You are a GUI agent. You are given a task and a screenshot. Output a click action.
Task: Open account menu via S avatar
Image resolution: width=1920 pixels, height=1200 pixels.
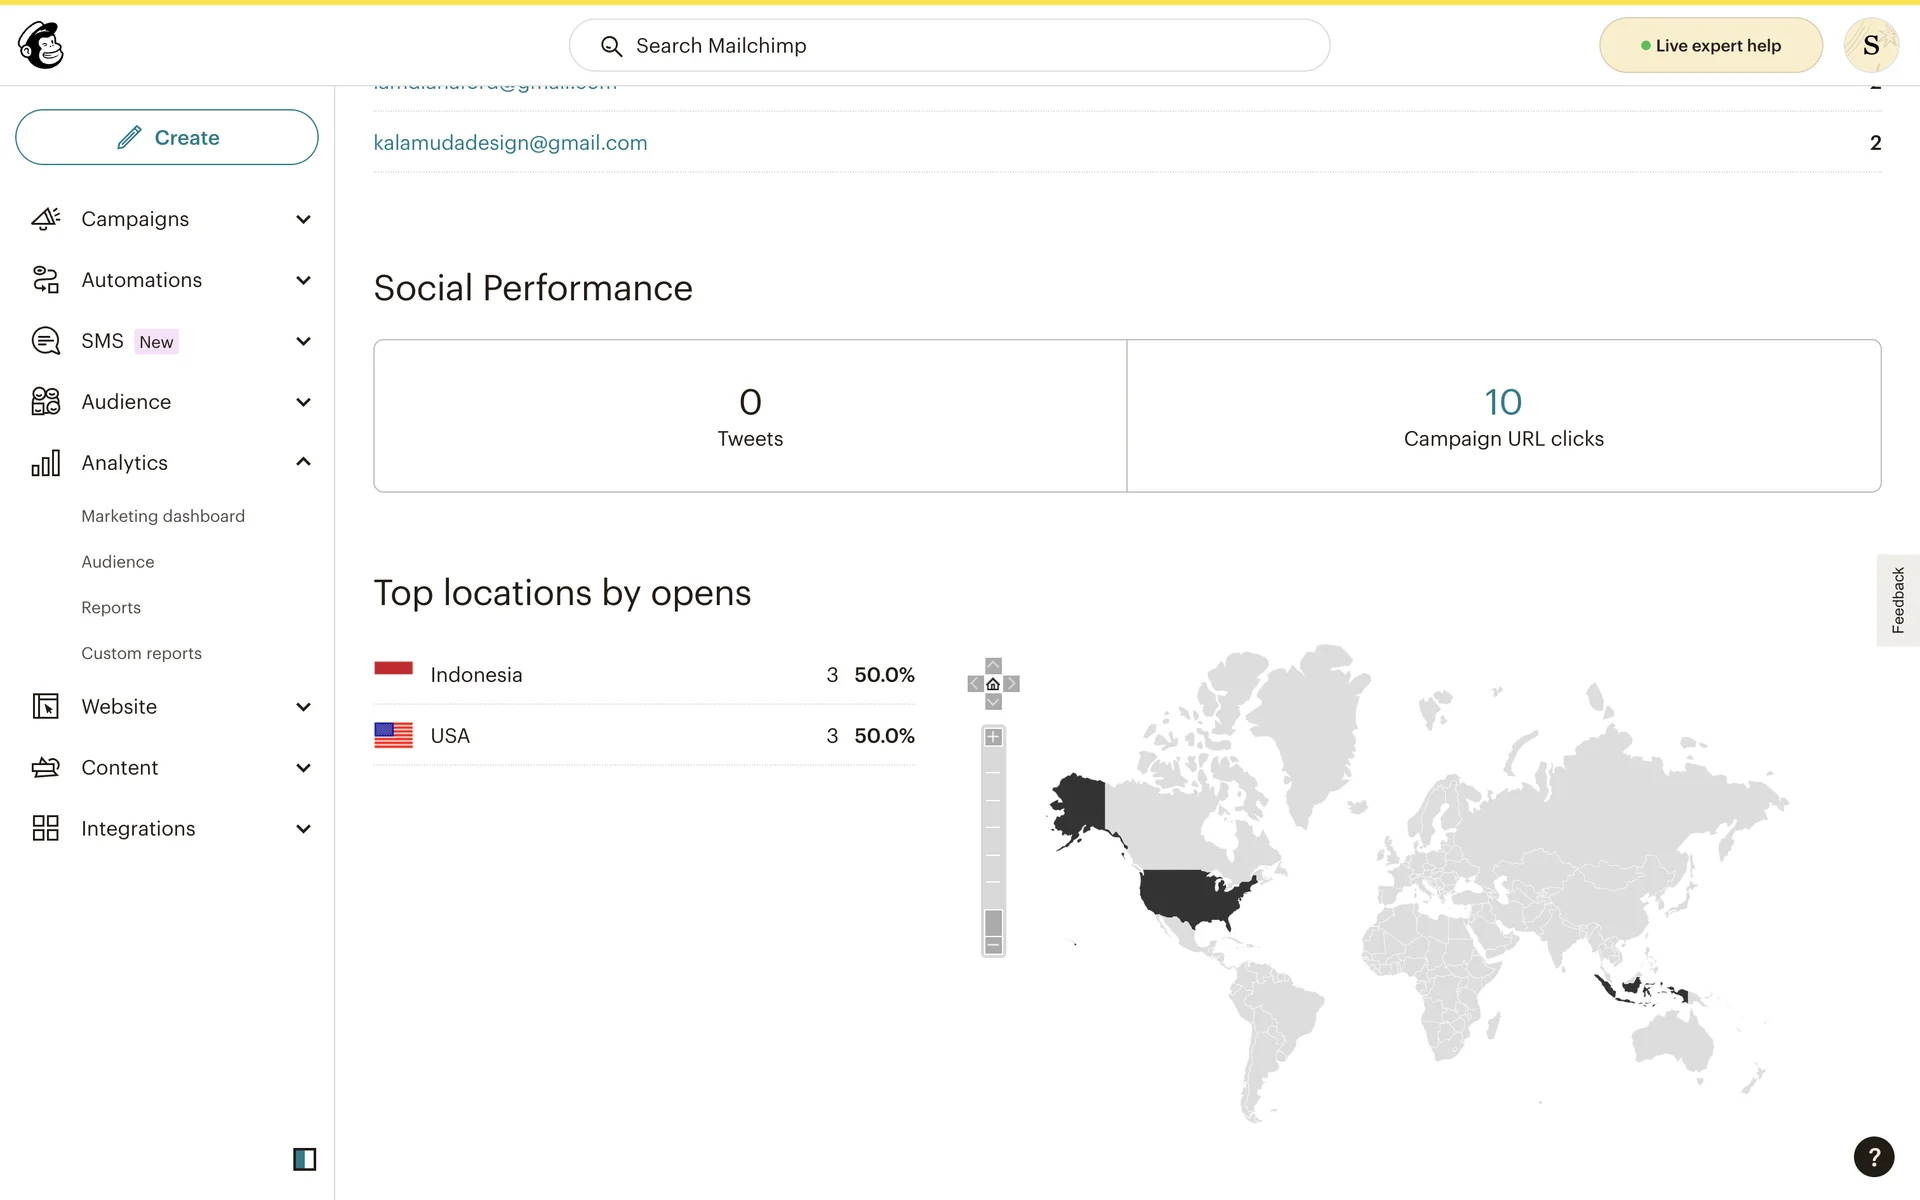click(1870, 45)
